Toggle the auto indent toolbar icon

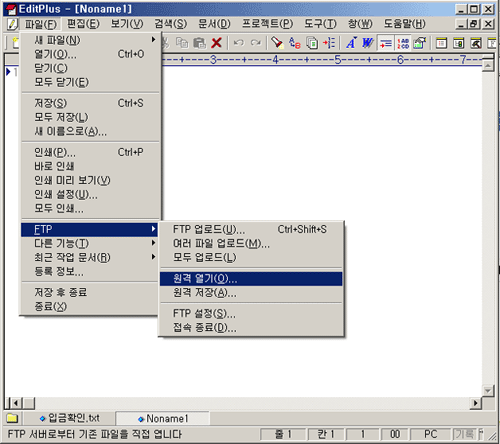coord(386,43)
